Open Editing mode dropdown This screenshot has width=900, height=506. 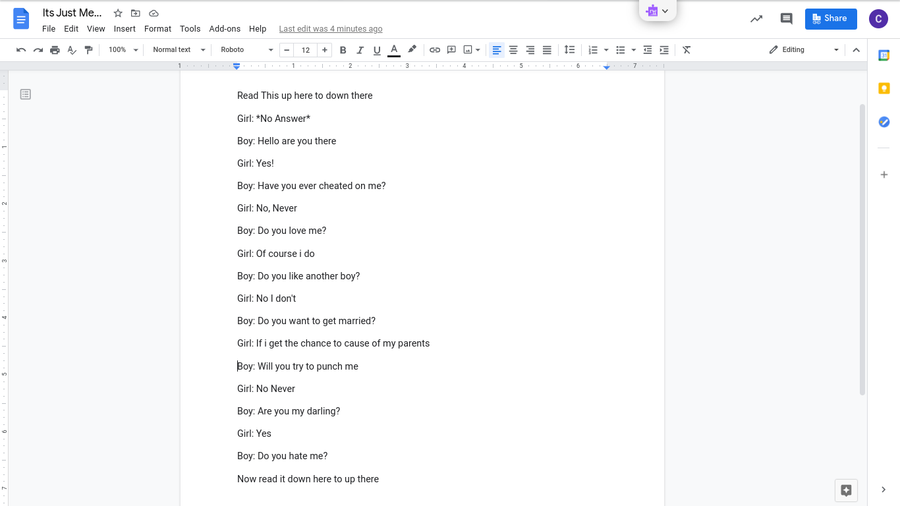(x=804, y=50)
